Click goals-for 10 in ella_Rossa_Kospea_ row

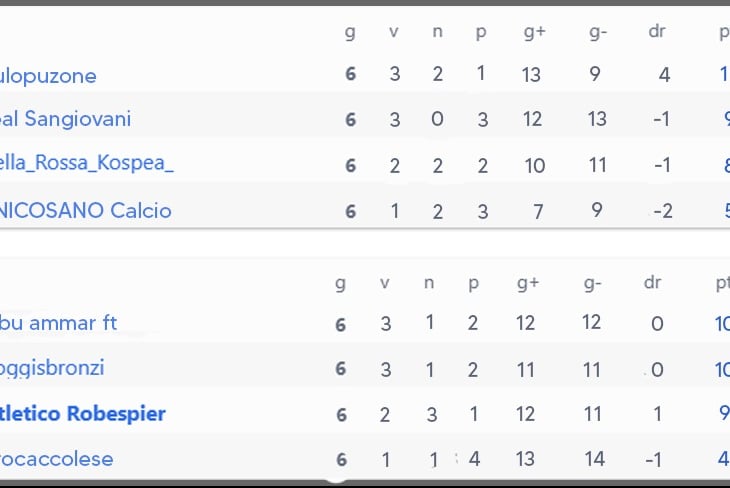[x=535, y=165]
